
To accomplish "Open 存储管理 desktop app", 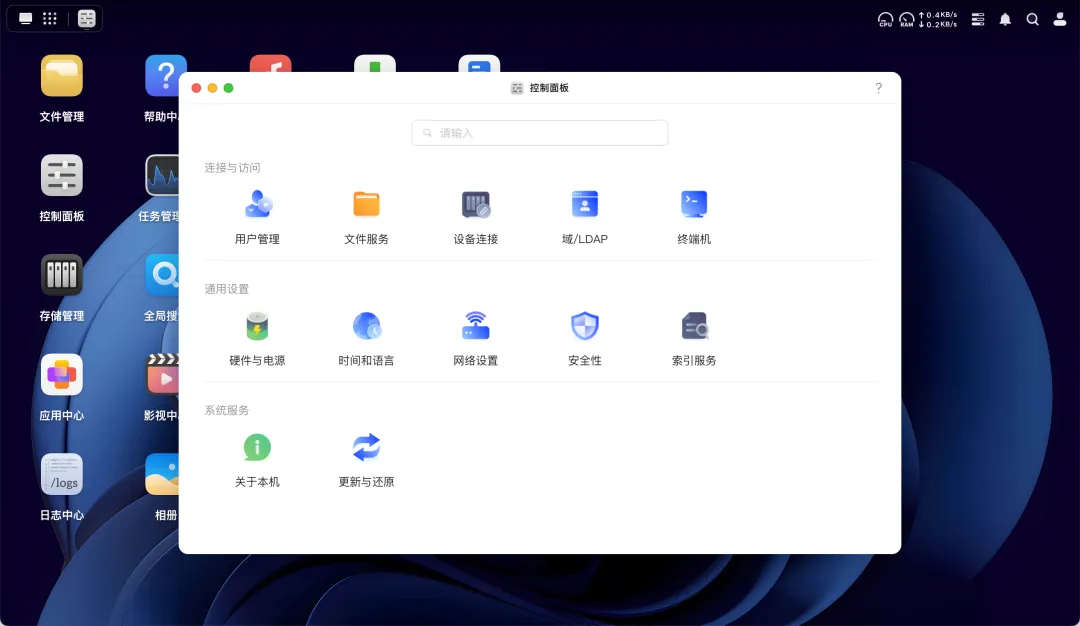I will [62, 288].
